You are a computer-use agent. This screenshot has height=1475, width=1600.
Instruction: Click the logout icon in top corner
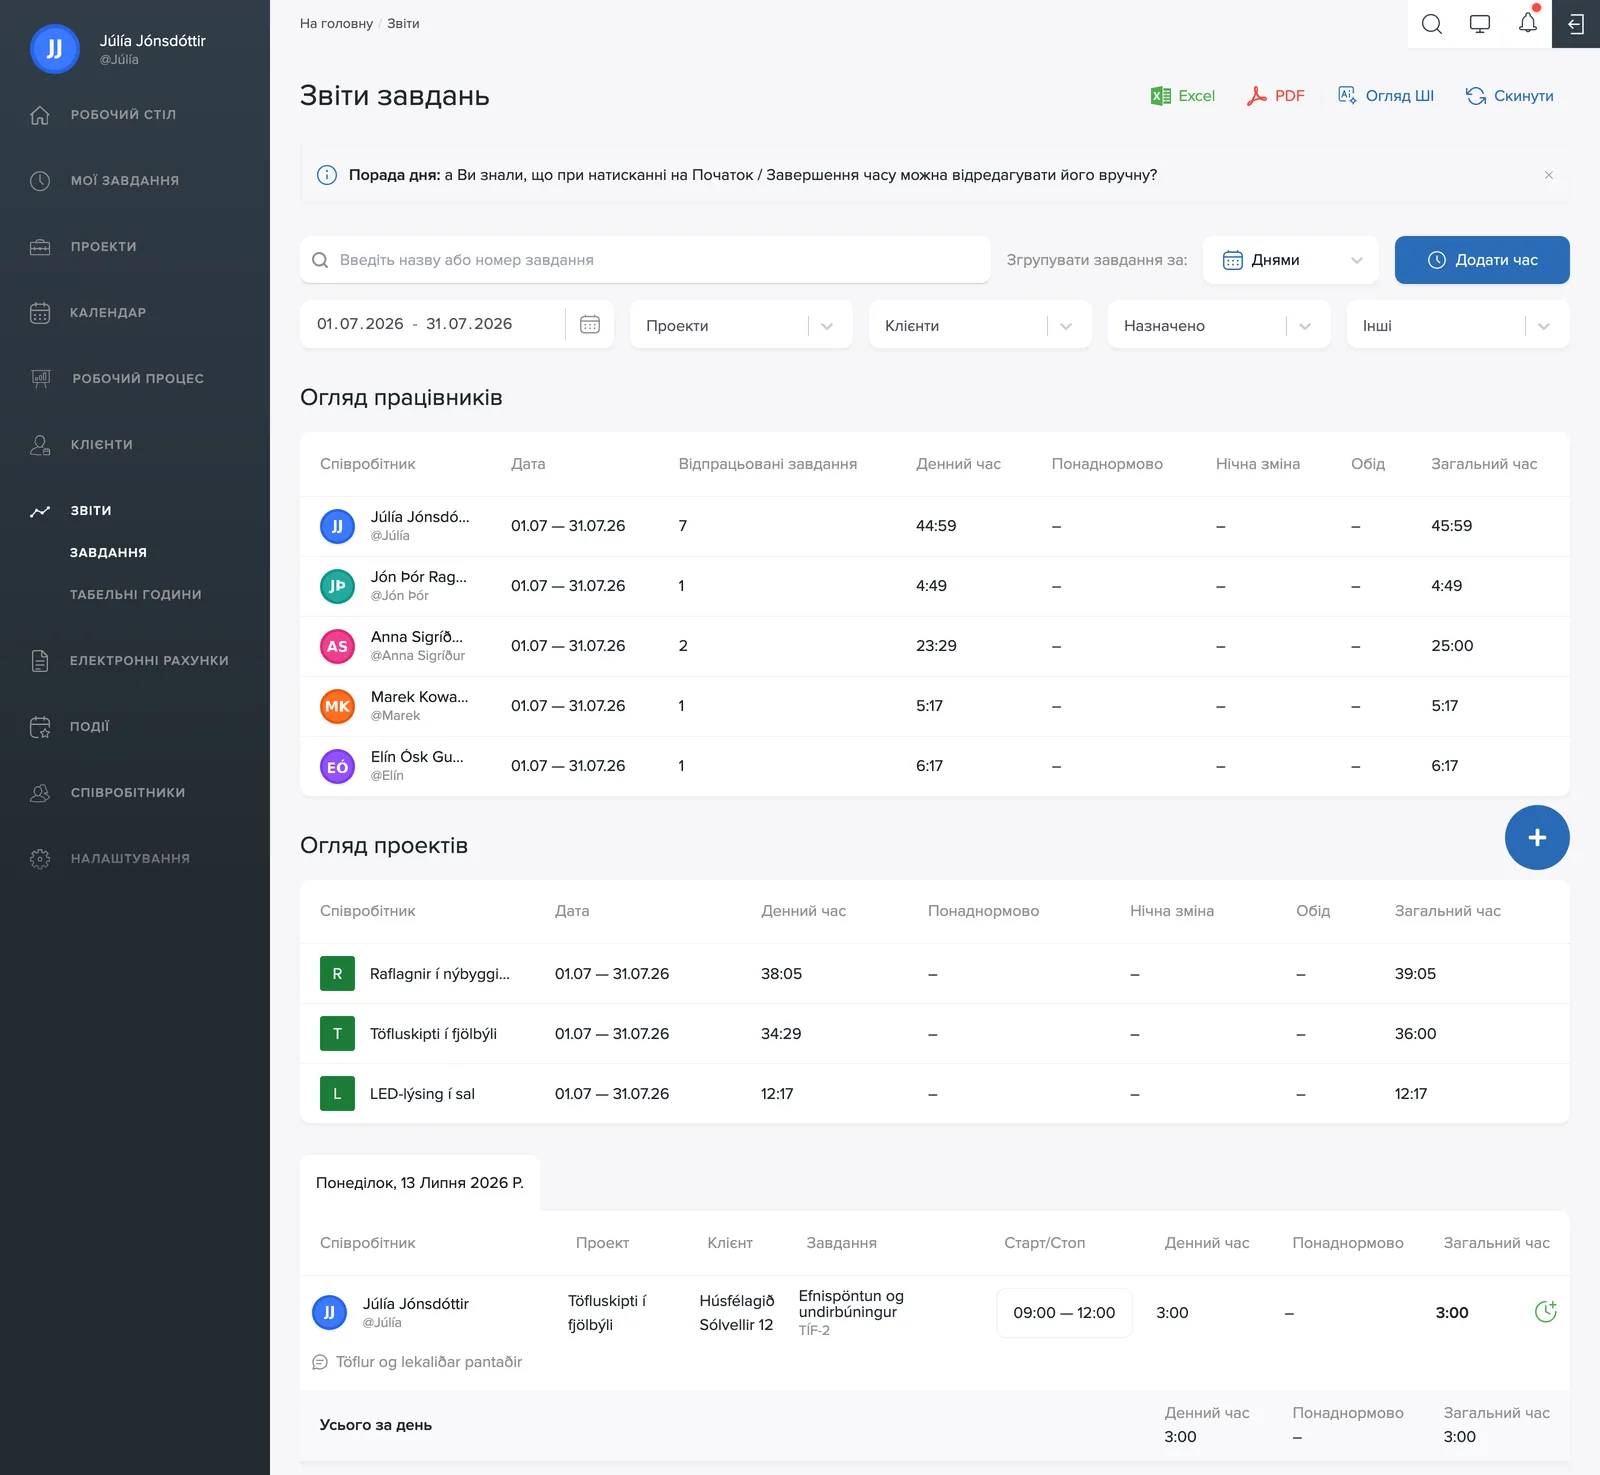click(1576, 24)
